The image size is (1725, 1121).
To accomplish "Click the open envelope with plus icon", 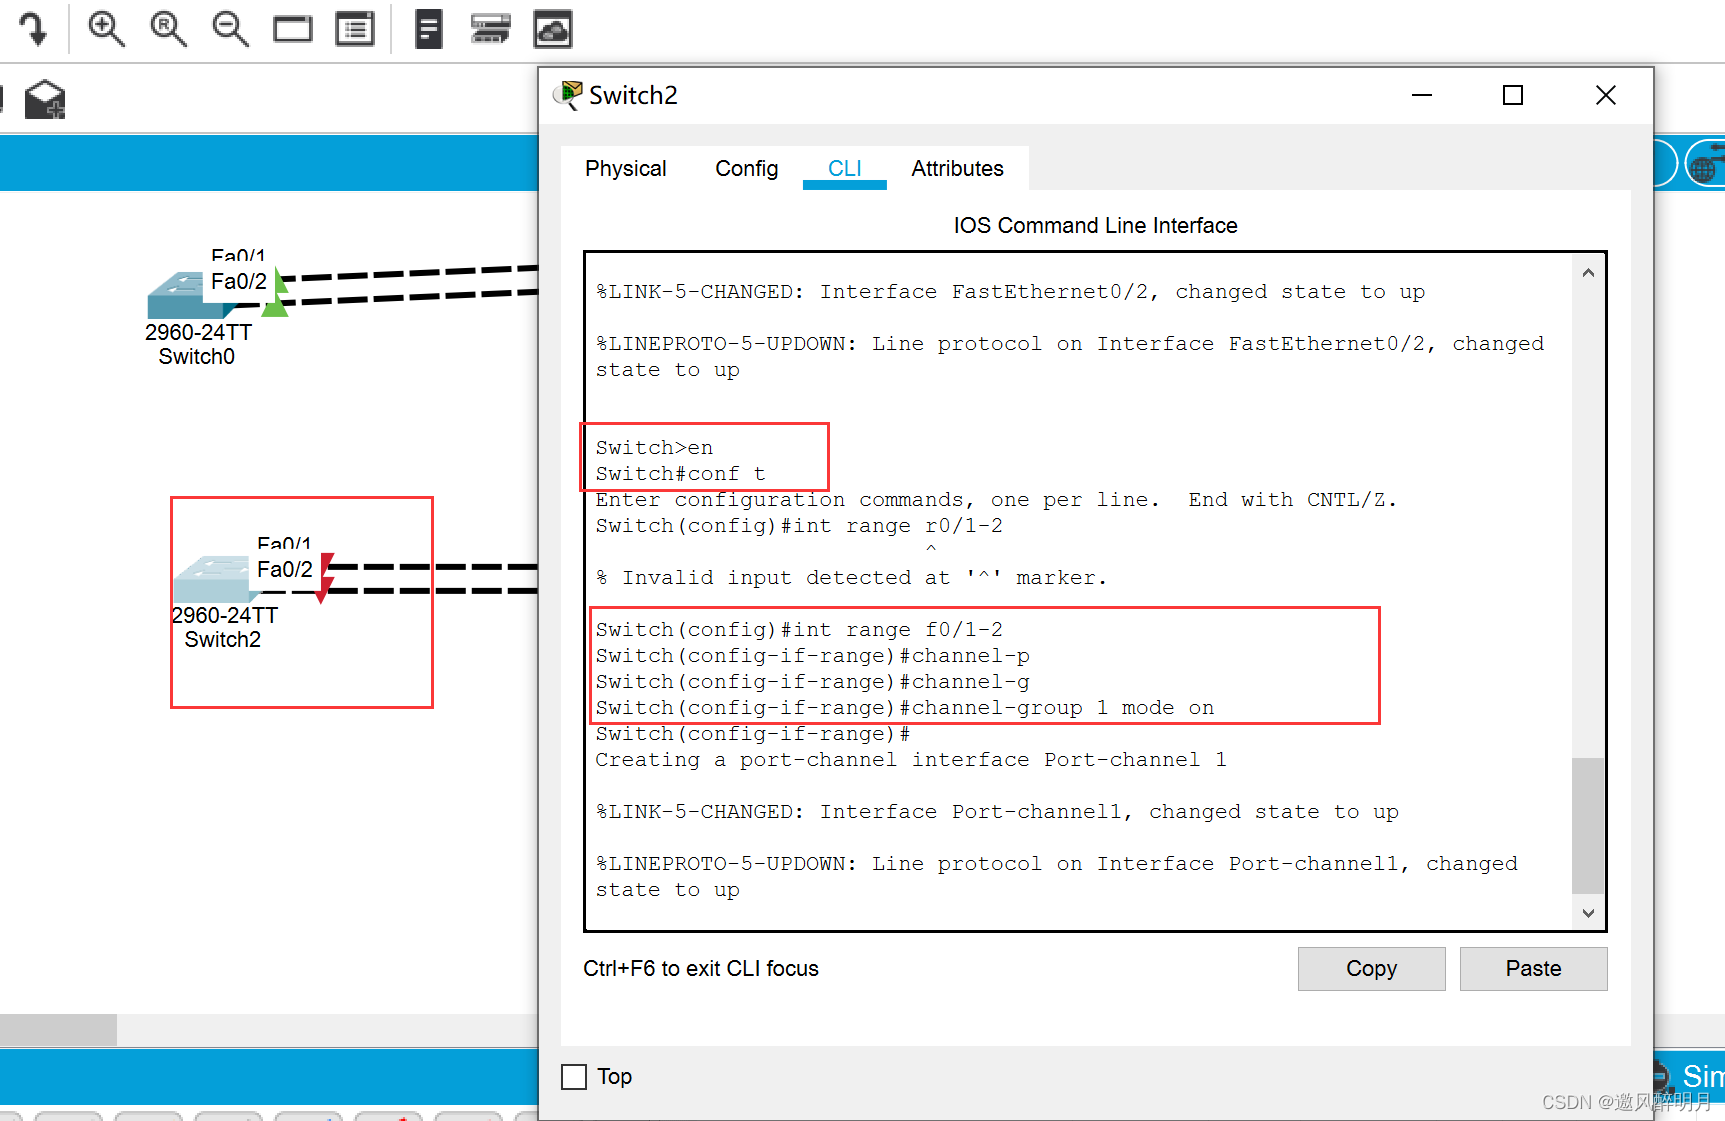I will pyautogui.click(x=45, y=100).
